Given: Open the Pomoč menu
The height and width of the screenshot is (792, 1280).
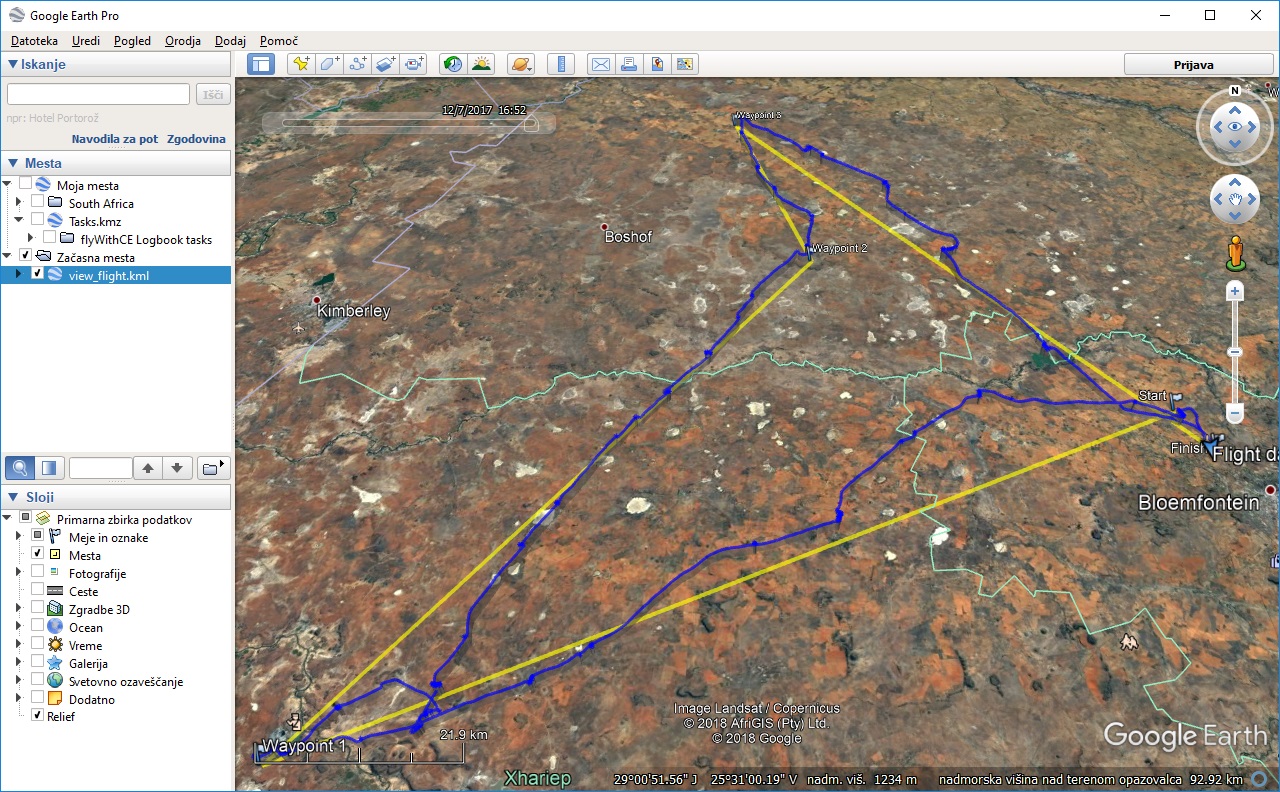Looking at the screenshot, I should click(279, 41).
